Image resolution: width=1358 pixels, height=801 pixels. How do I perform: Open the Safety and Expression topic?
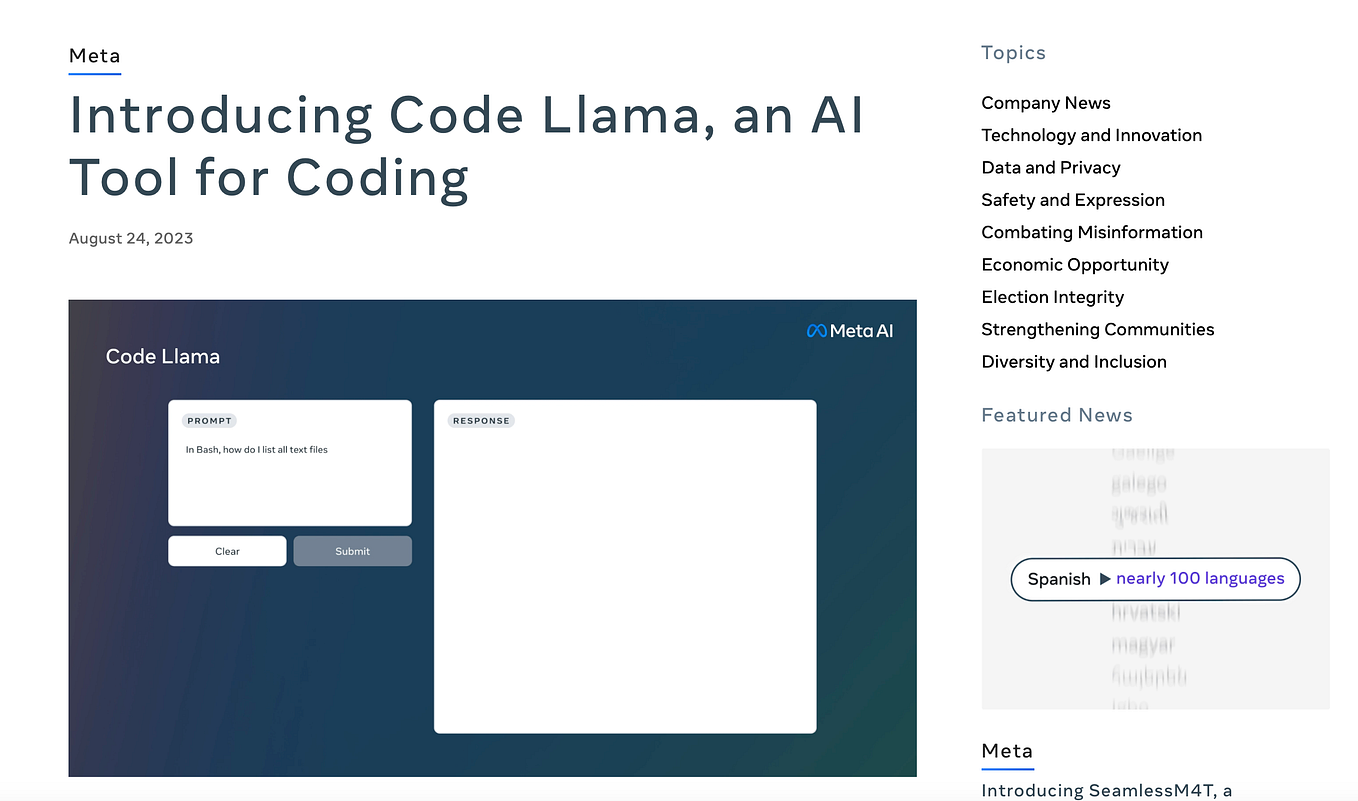(x=1072, y=200)
